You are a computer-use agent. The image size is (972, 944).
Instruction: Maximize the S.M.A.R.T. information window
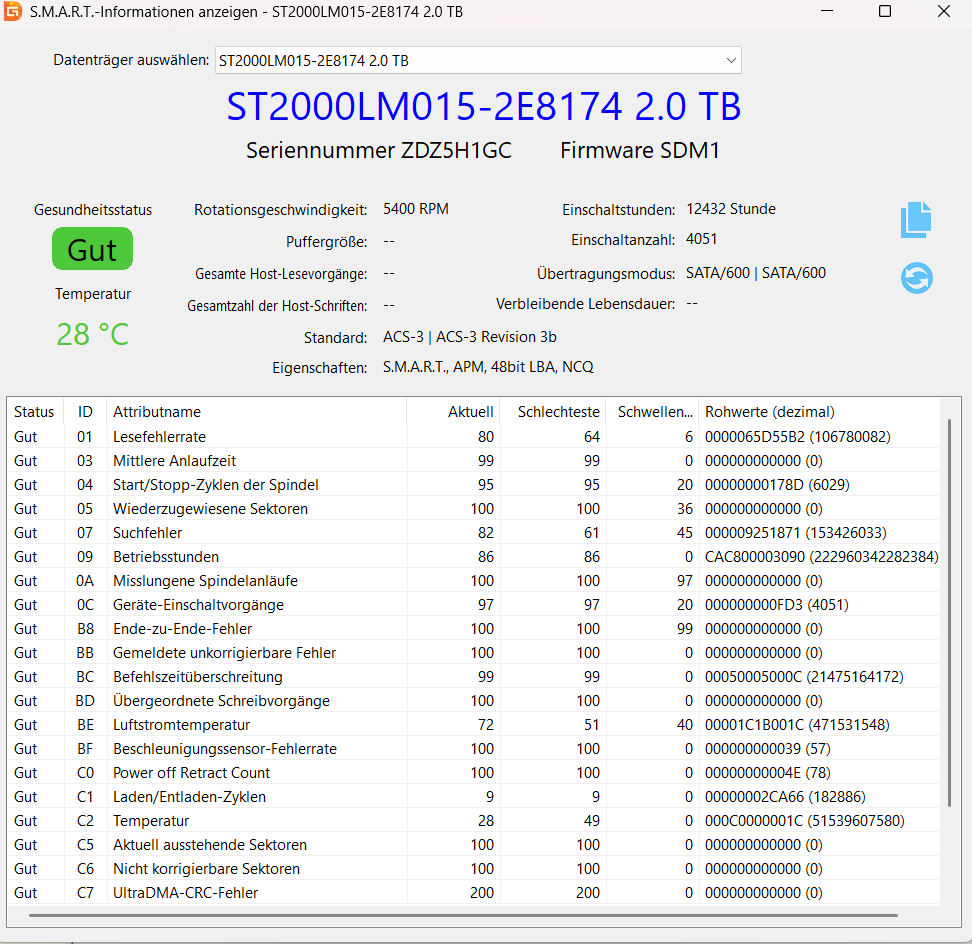884,12
